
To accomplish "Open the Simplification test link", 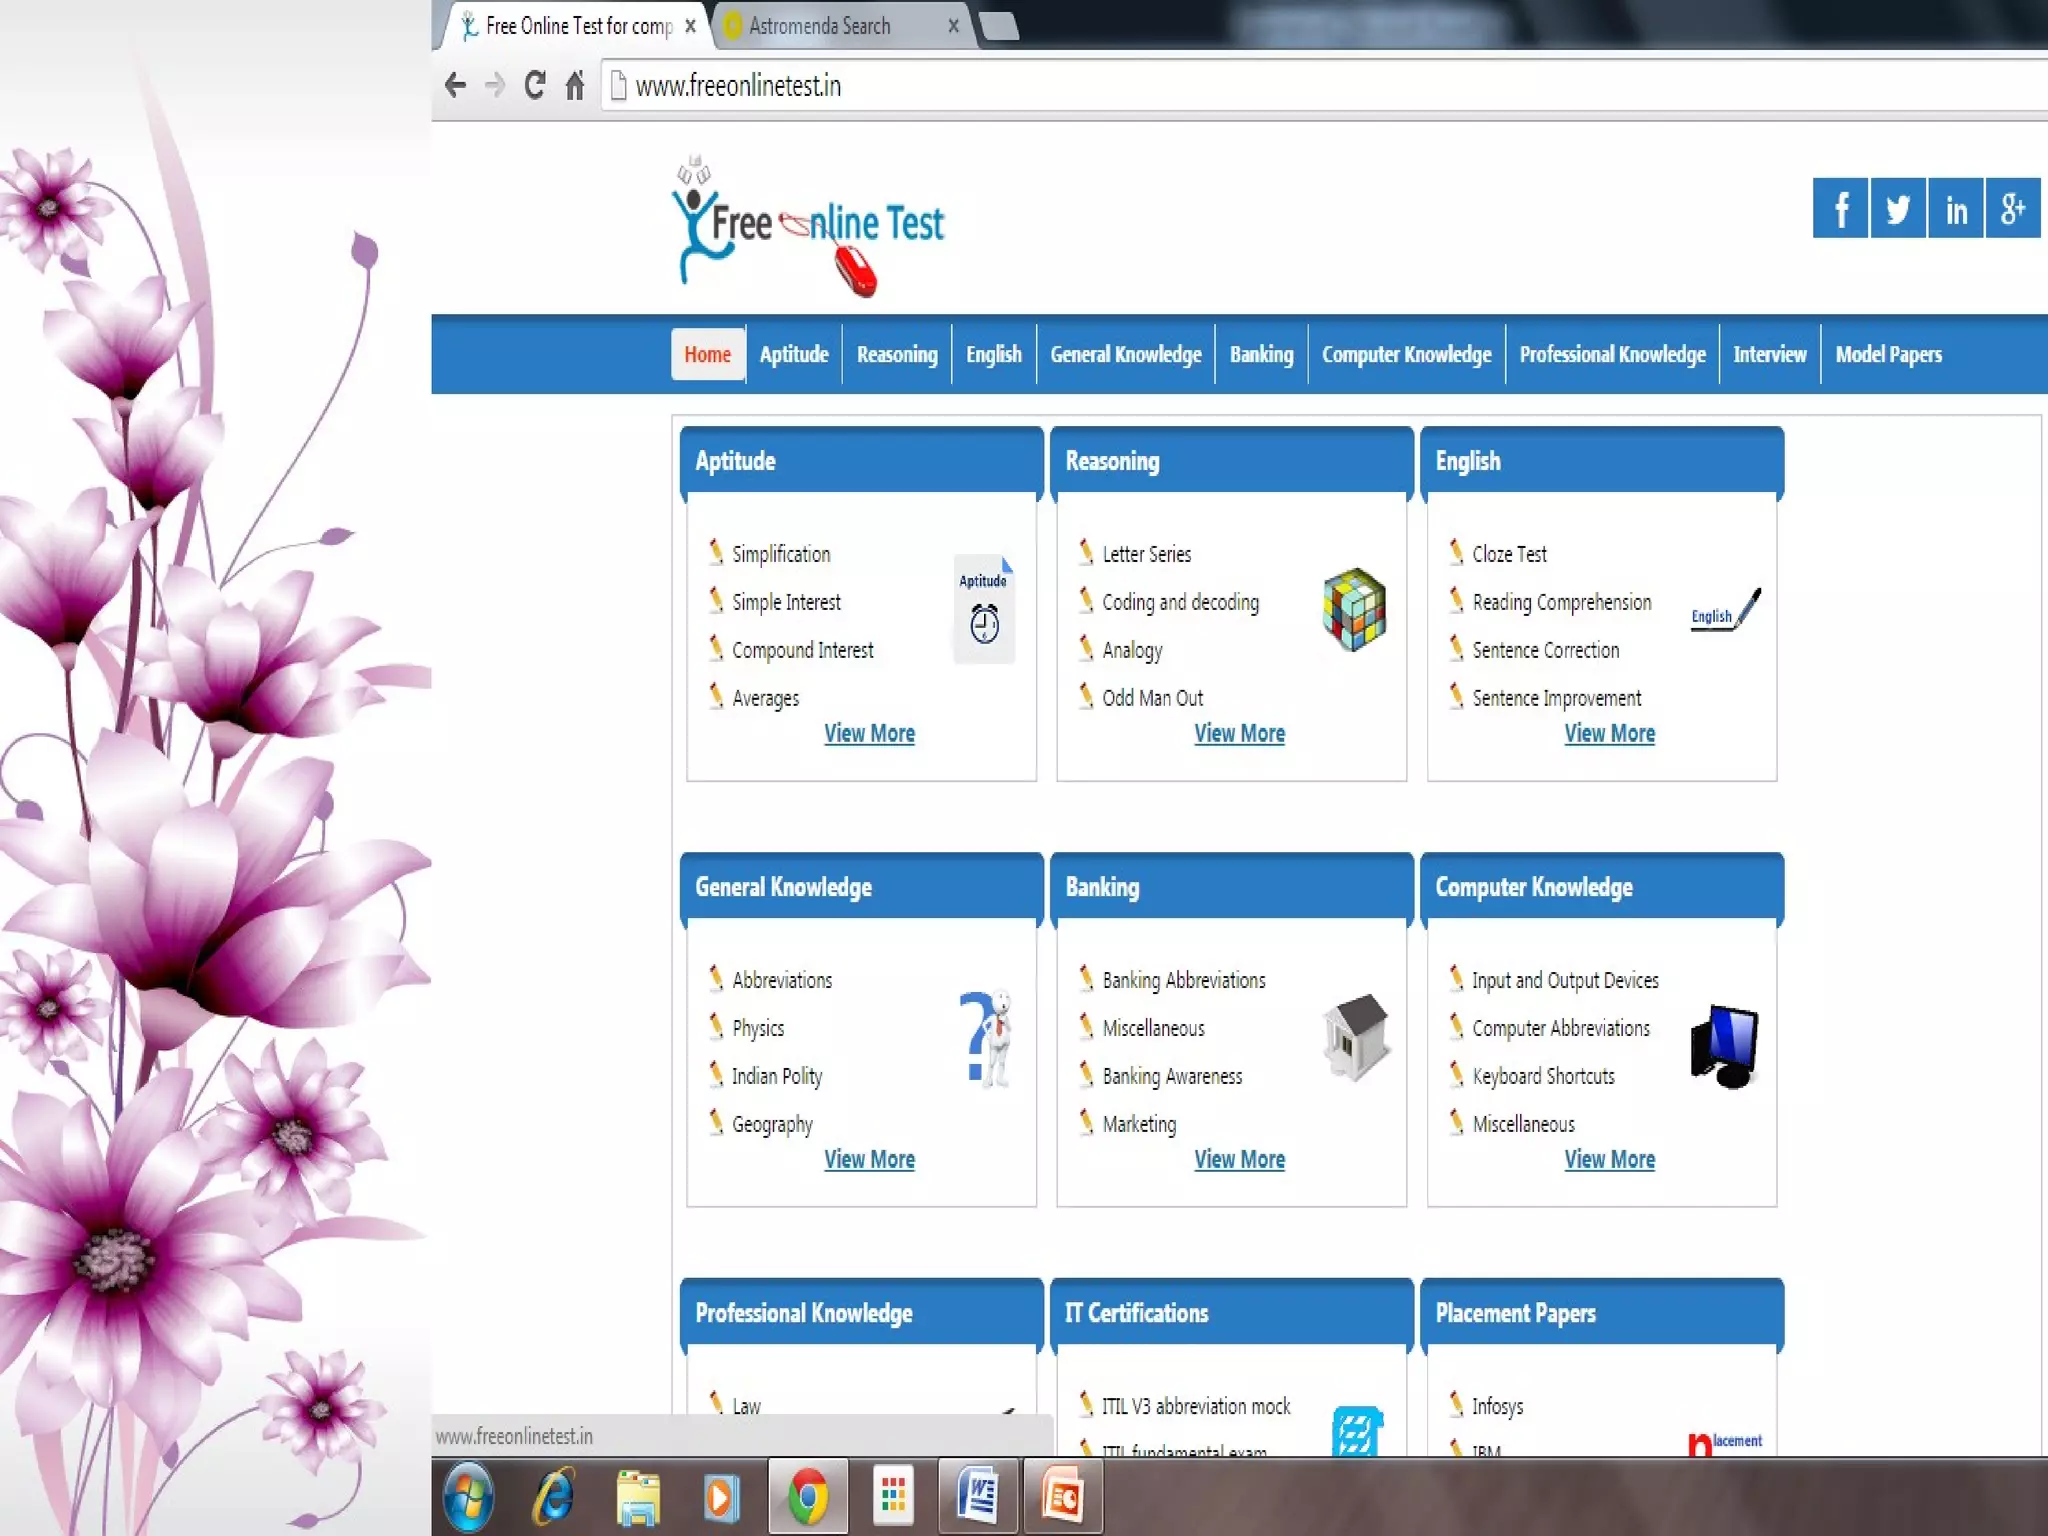I will 781,554.
